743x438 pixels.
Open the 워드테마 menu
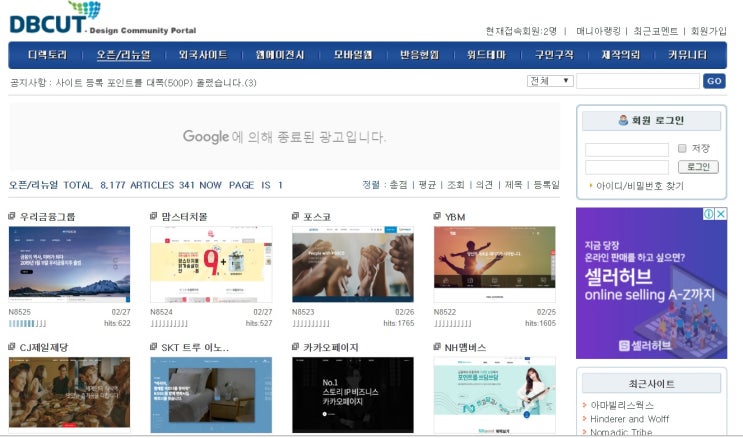point(486,55)
